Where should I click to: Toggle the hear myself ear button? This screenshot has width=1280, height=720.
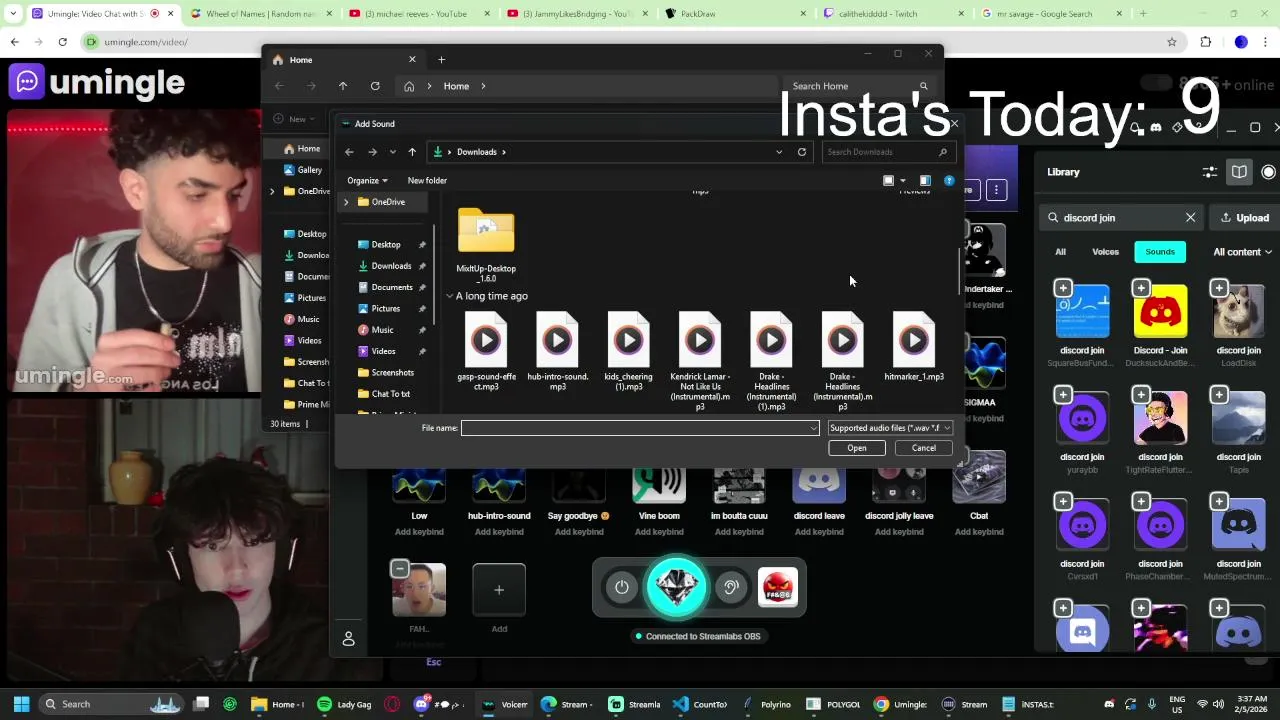pos(731,588)
